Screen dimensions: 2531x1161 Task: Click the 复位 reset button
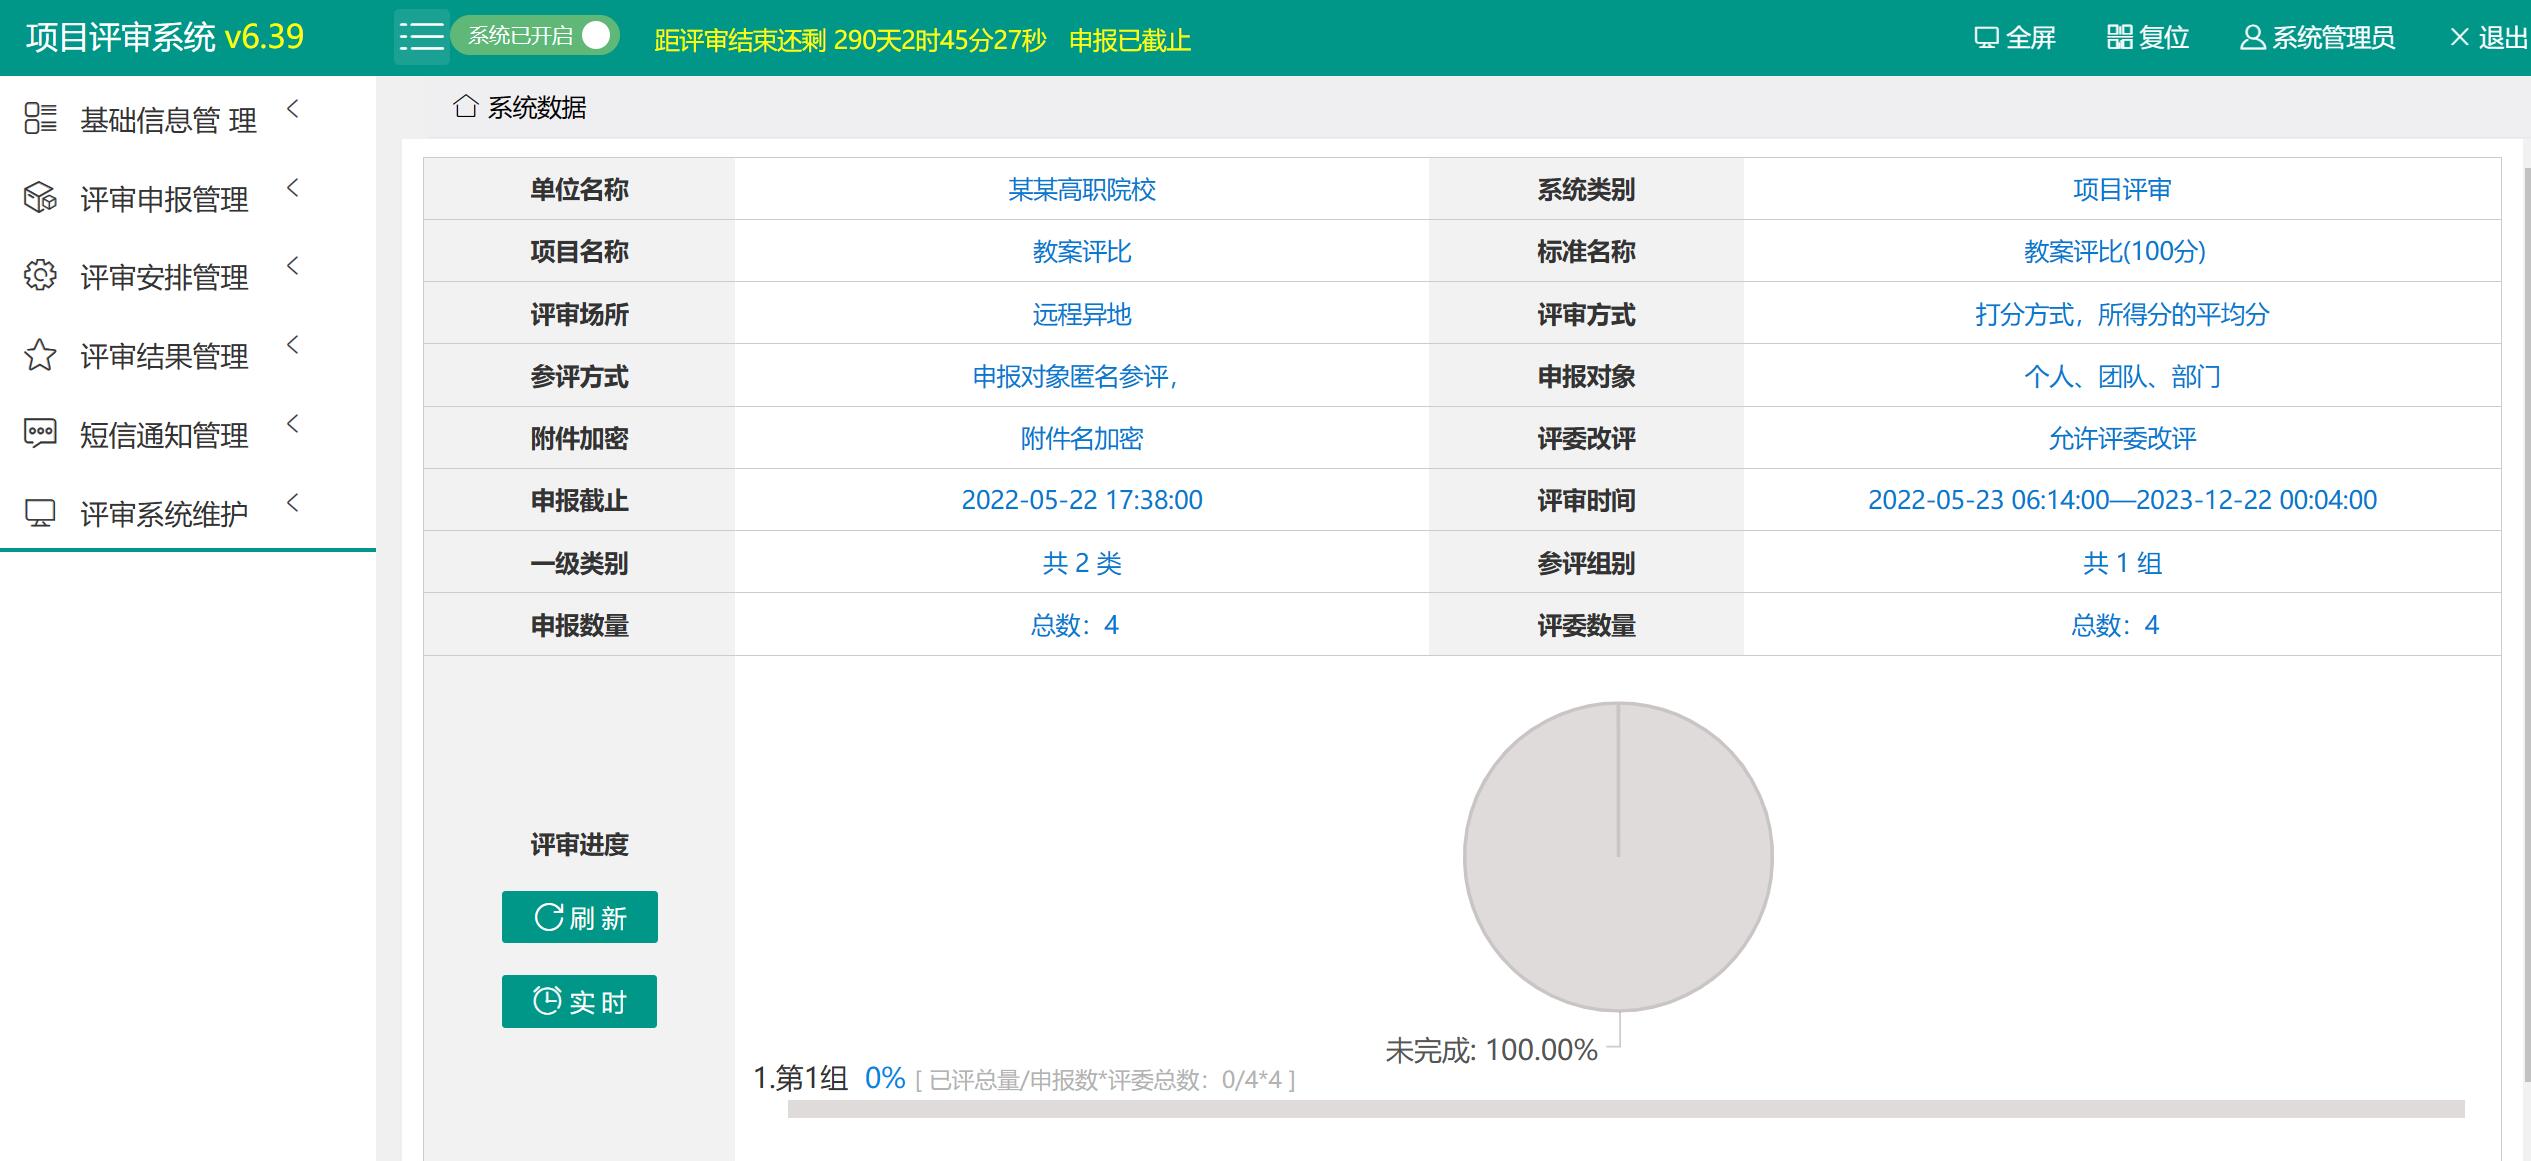click(2148, 38)
